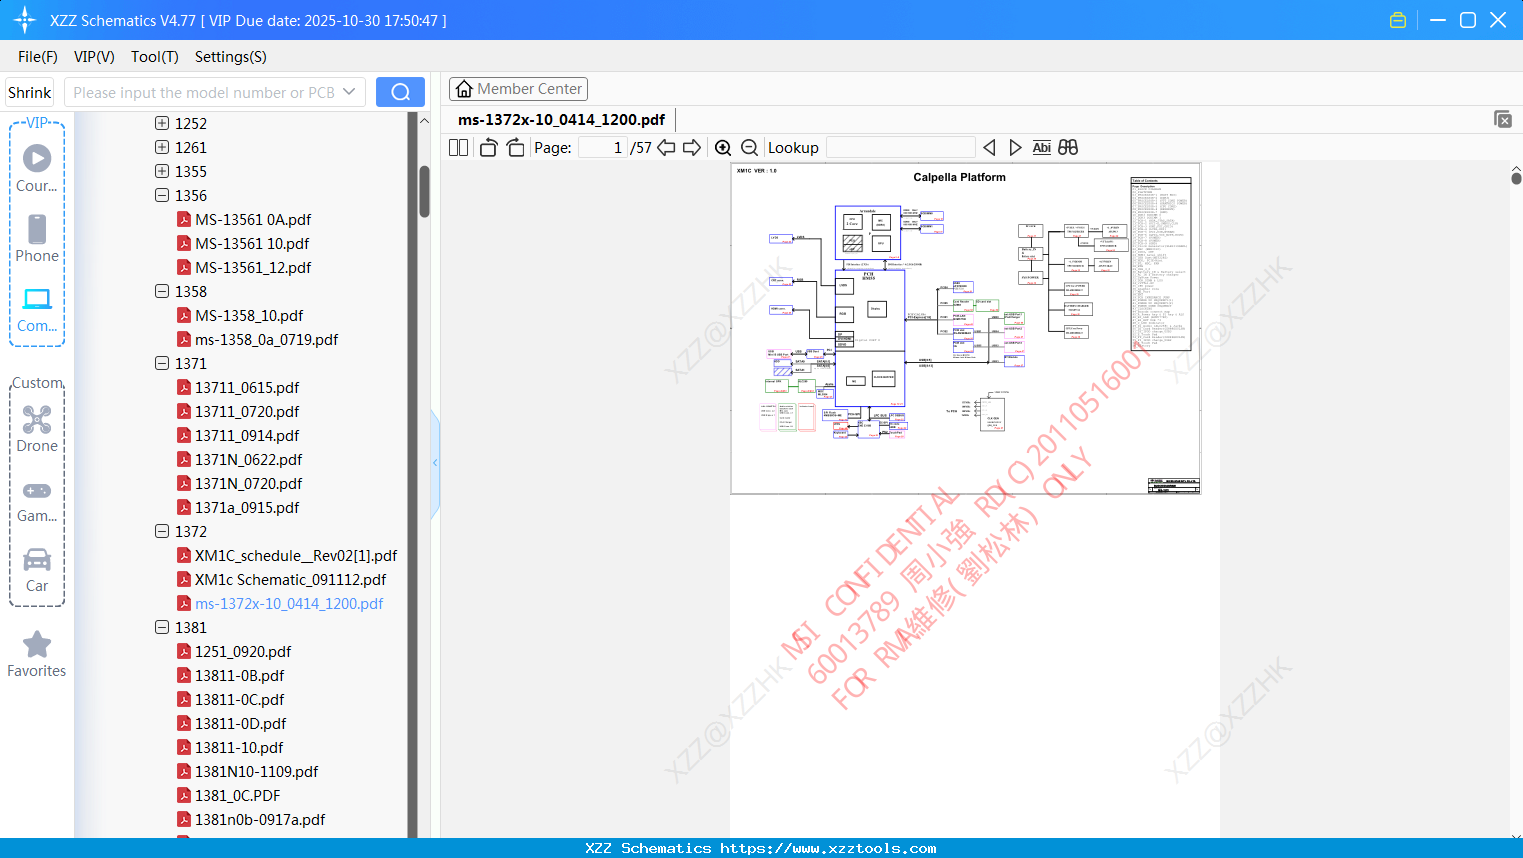Click the binoculars search icon

1068,148
